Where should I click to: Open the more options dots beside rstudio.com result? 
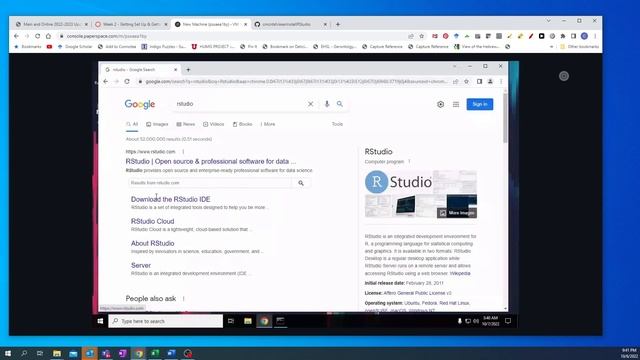(x=183, y=151)
